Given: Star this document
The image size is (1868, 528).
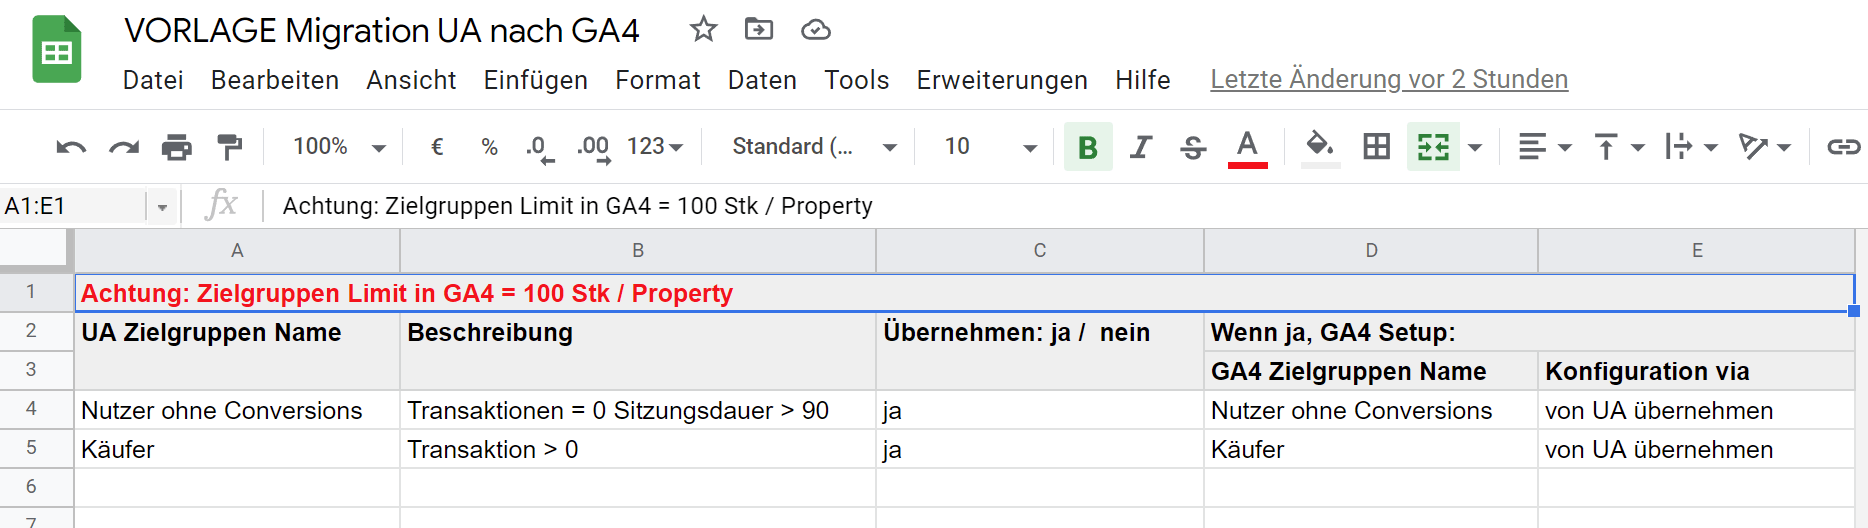Looking at the screenshot, I should (x=703, y=30).
